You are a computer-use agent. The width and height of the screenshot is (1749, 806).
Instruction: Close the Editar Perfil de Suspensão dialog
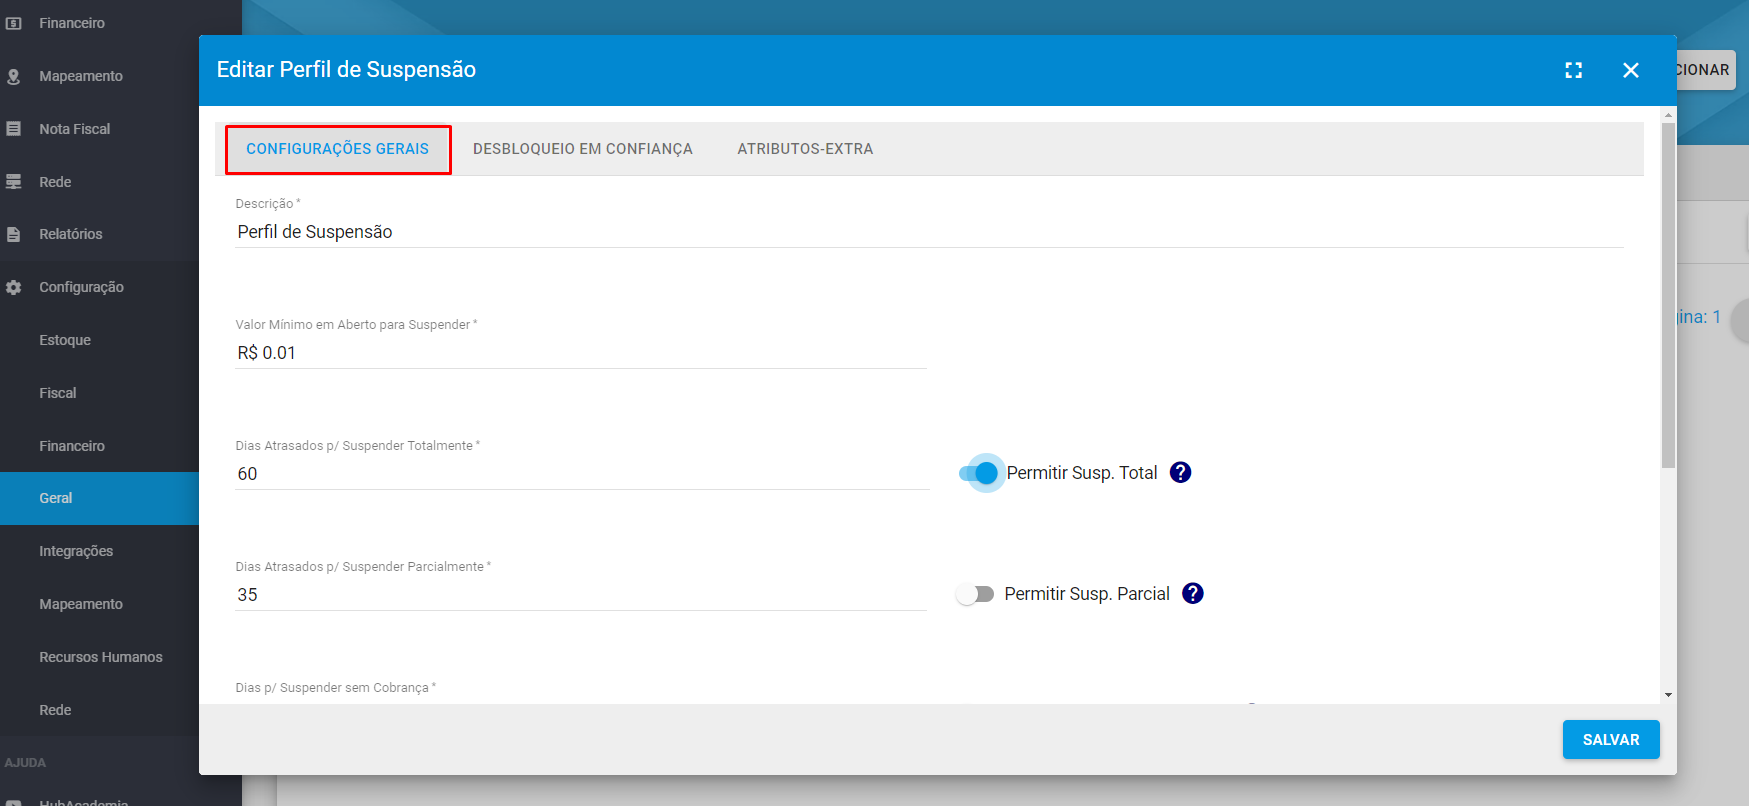tap(1631, 70)
